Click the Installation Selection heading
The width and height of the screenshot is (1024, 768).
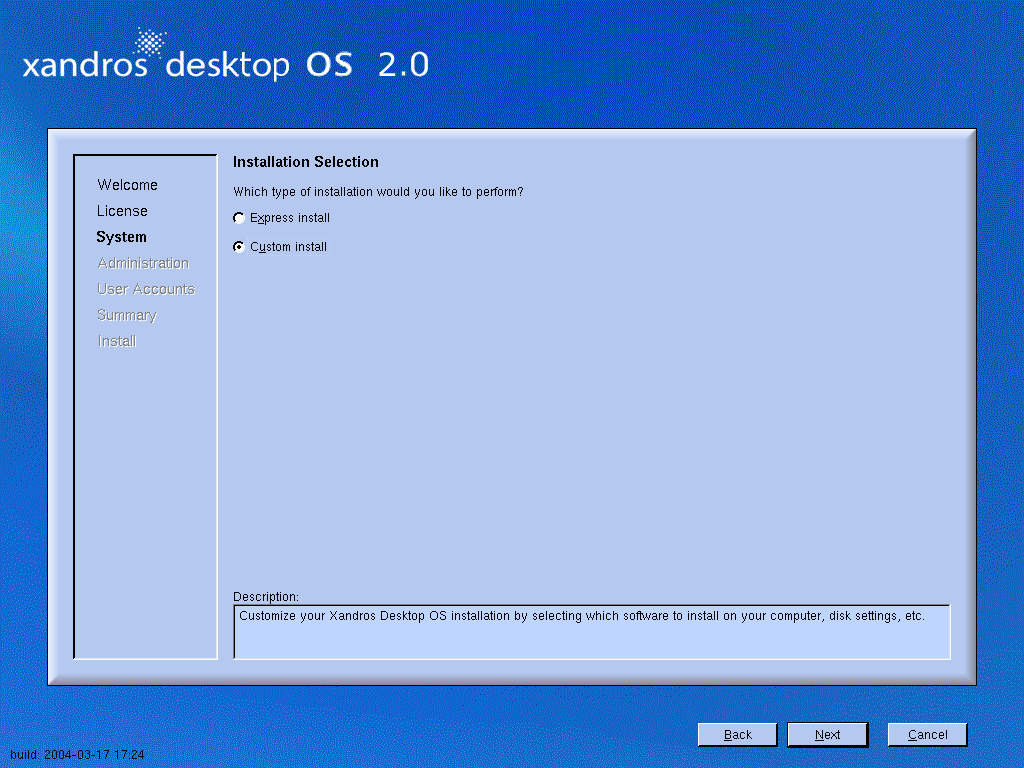[306, 162]
